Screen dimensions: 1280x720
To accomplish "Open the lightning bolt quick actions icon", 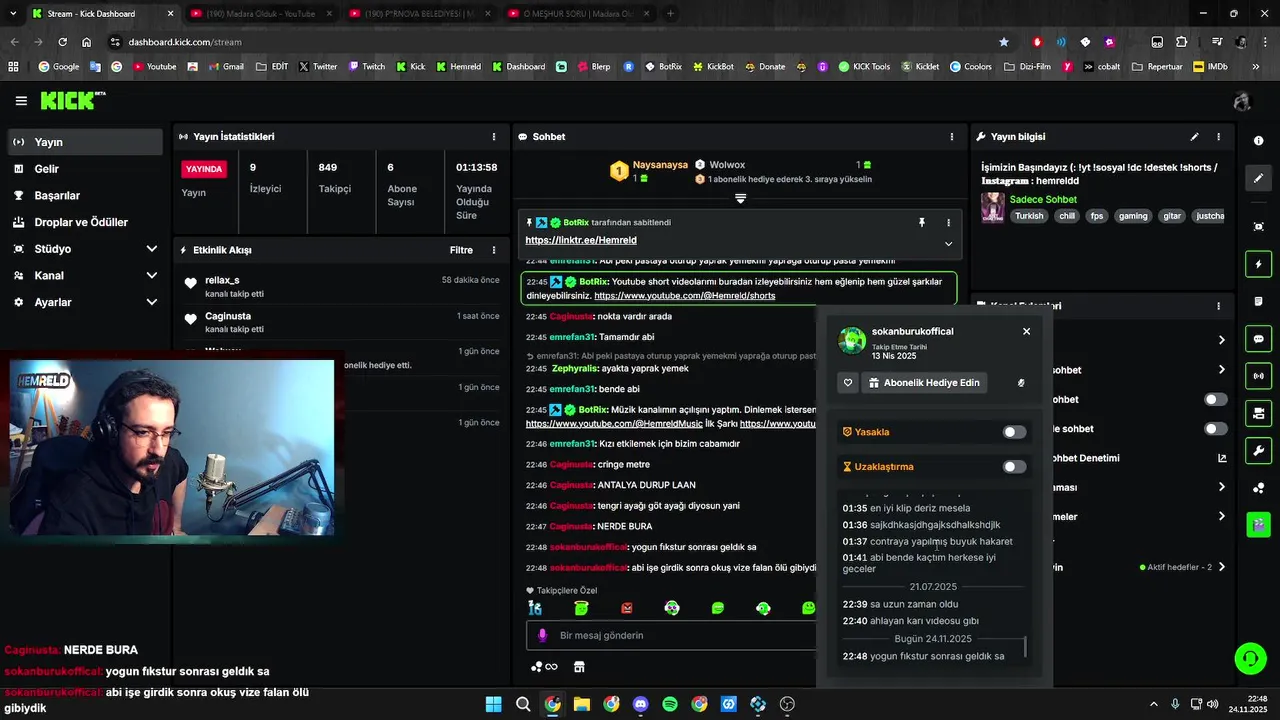I will [1258, 264].
